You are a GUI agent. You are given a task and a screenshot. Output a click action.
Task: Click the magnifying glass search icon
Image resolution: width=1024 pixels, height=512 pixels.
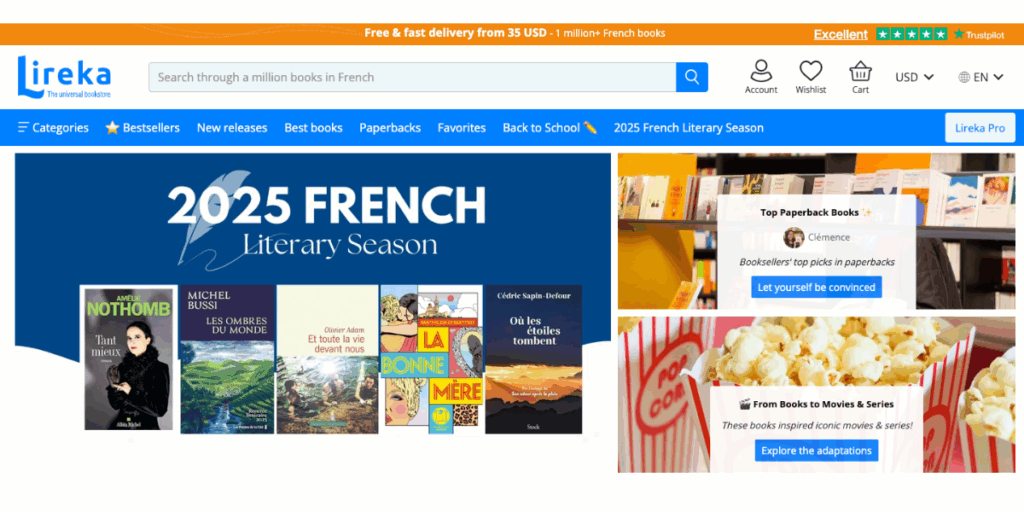692,77
